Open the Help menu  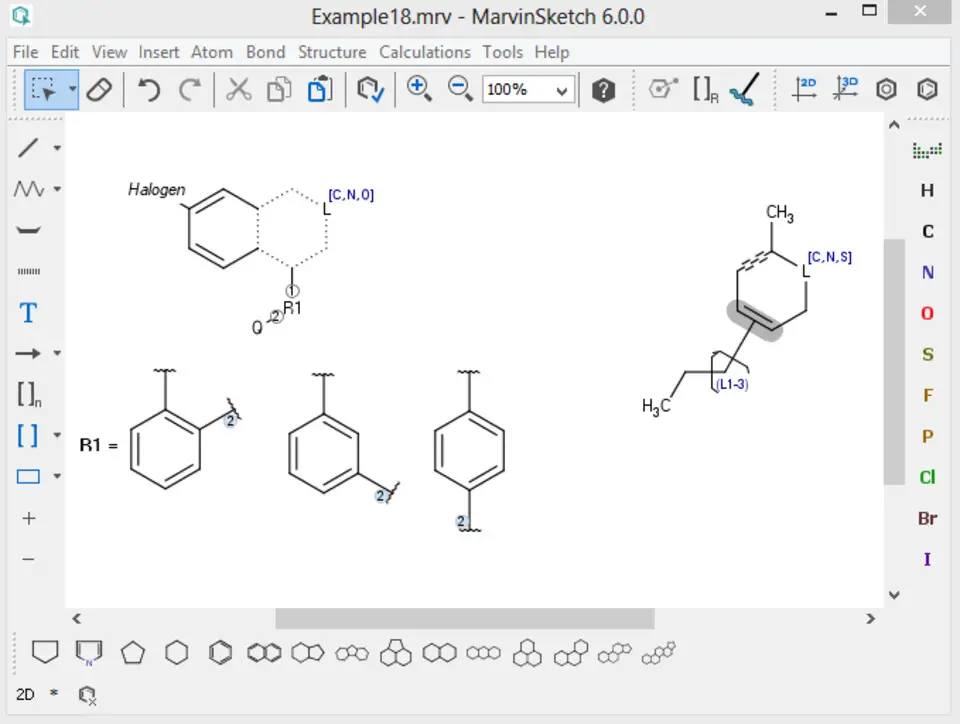point(552,52)
